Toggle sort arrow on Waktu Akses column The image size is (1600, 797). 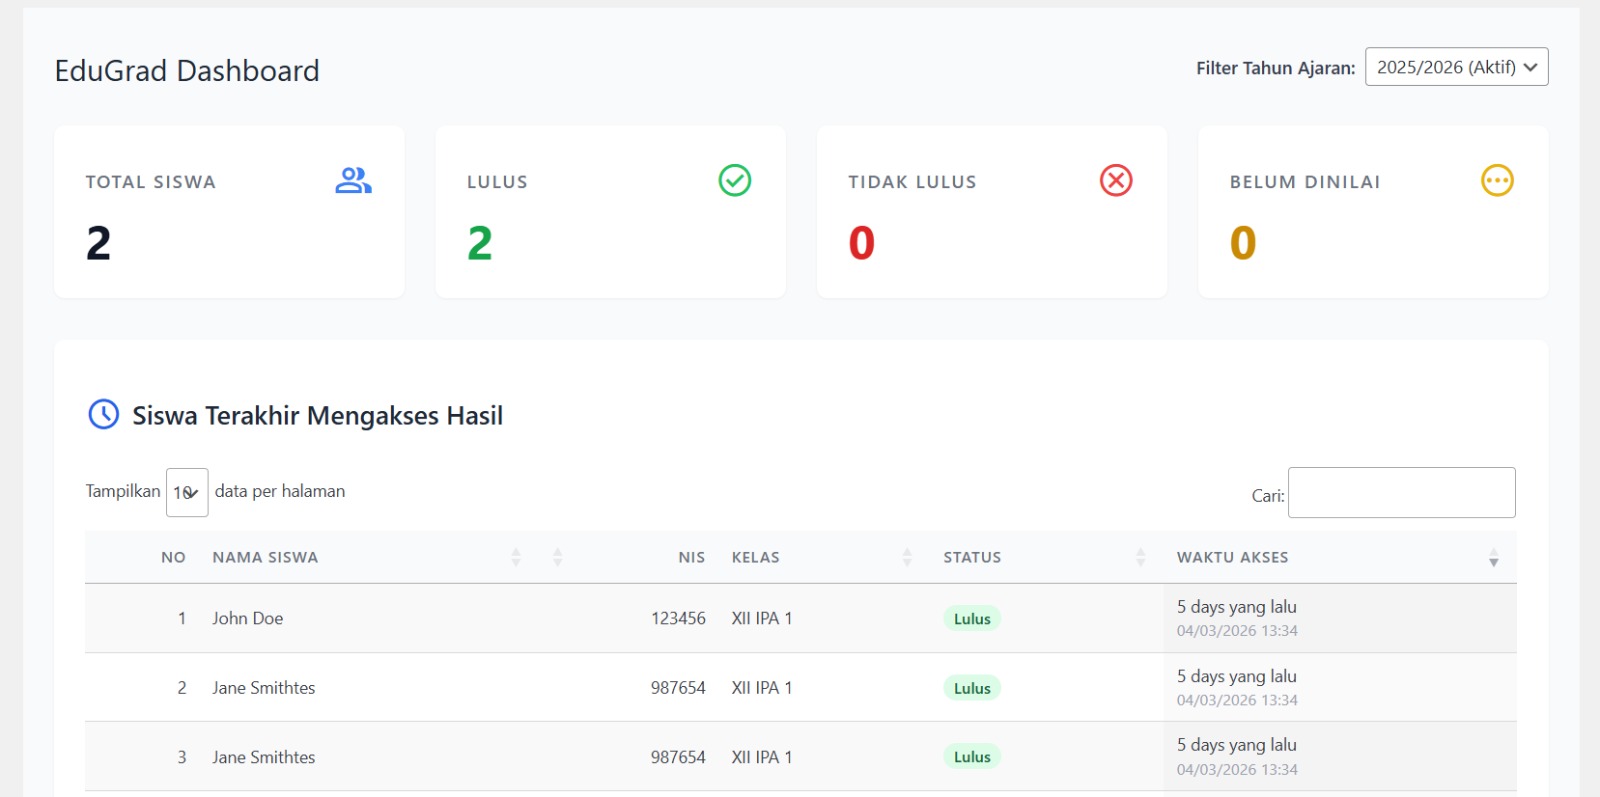click(x=1493, y=558)
